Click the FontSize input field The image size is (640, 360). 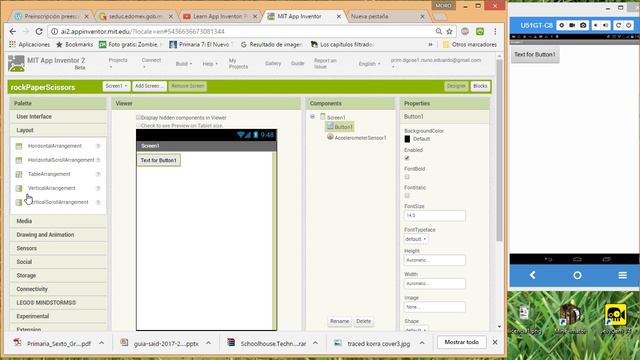pyautogui.click(x=434, y=215)
